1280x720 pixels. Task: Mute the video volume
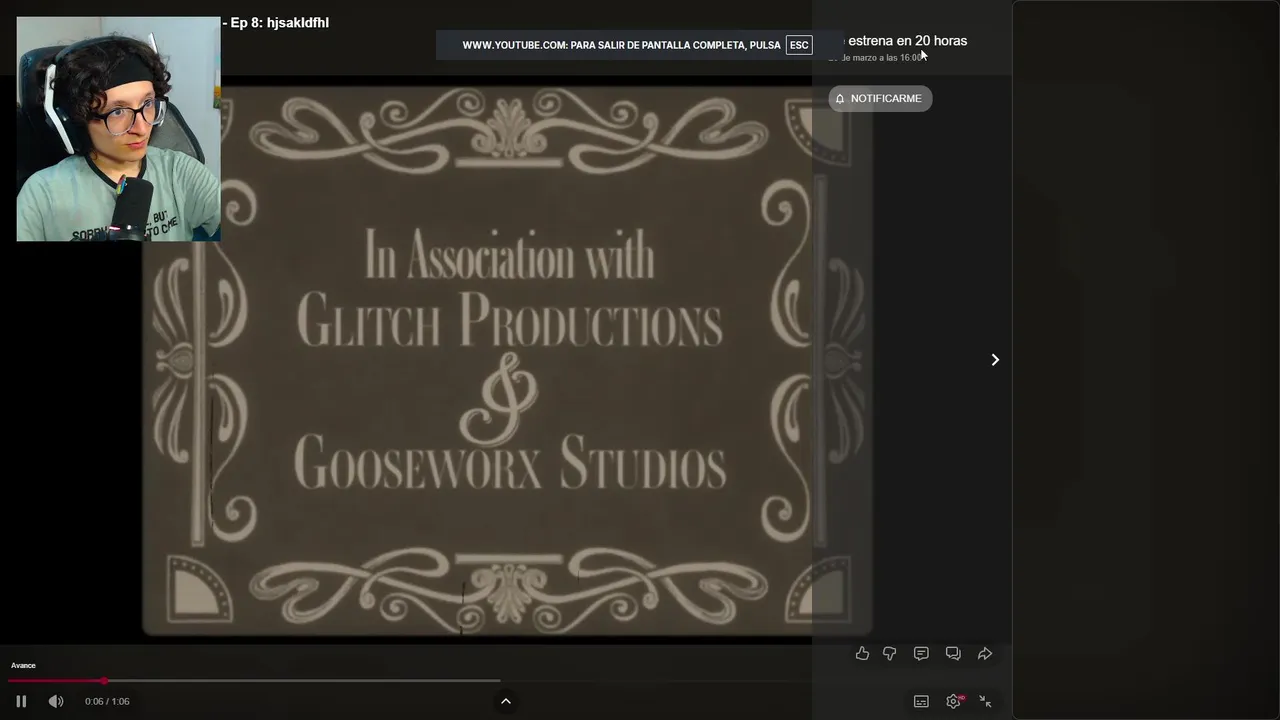point(56,701)
